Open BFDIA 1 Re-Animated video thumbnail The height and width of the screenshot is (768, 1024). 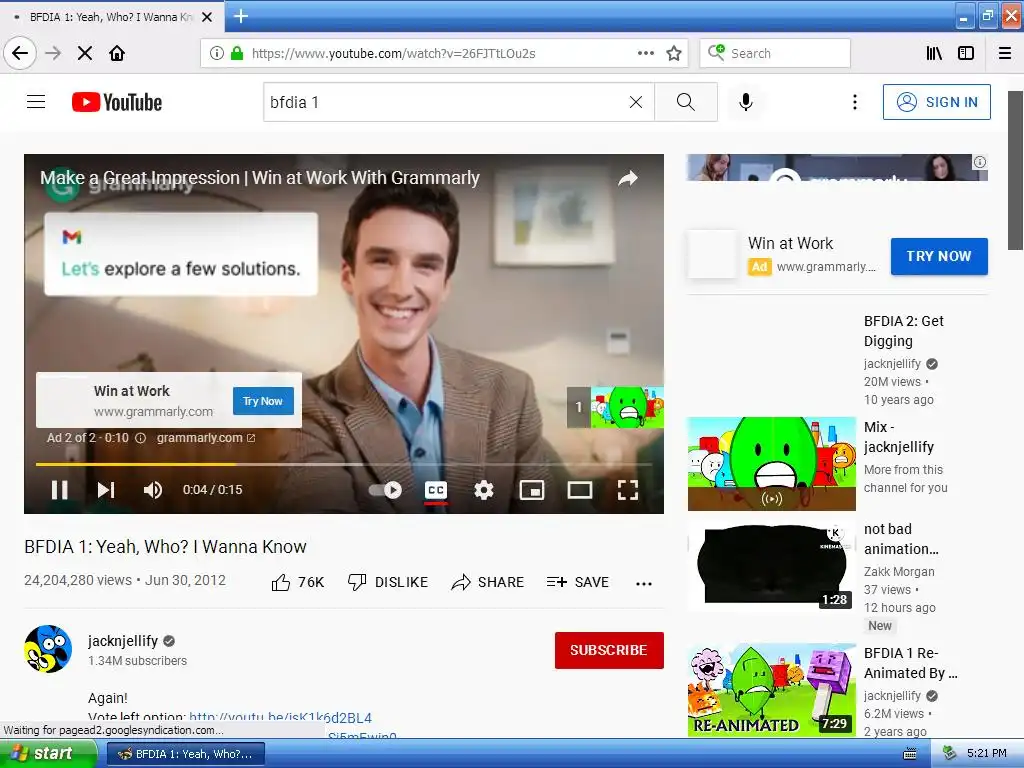(x=772, y=690)
